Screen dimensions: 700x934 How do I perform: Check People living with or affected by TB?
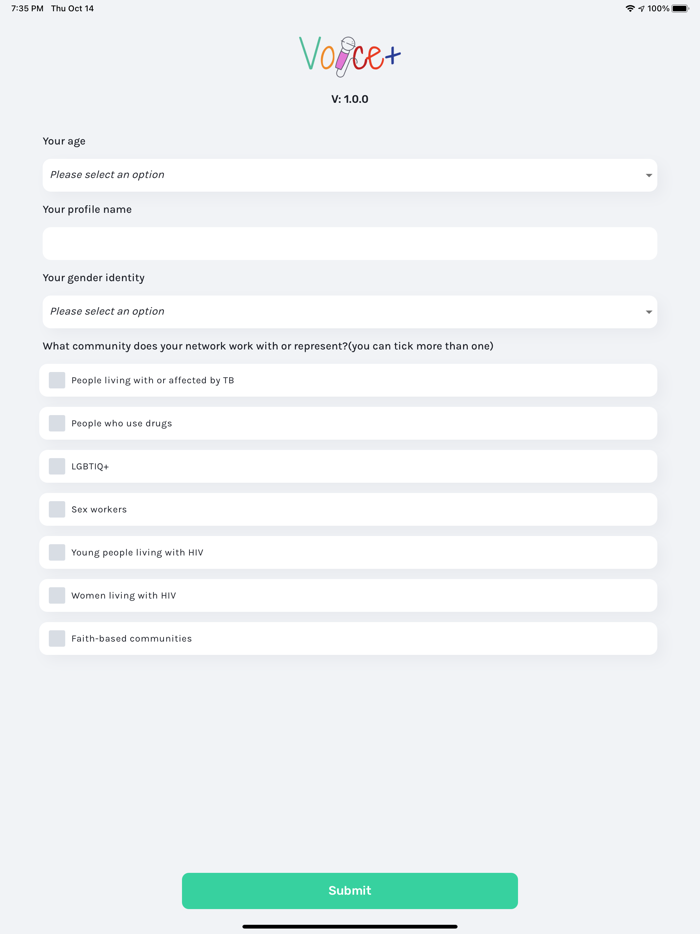57,380
